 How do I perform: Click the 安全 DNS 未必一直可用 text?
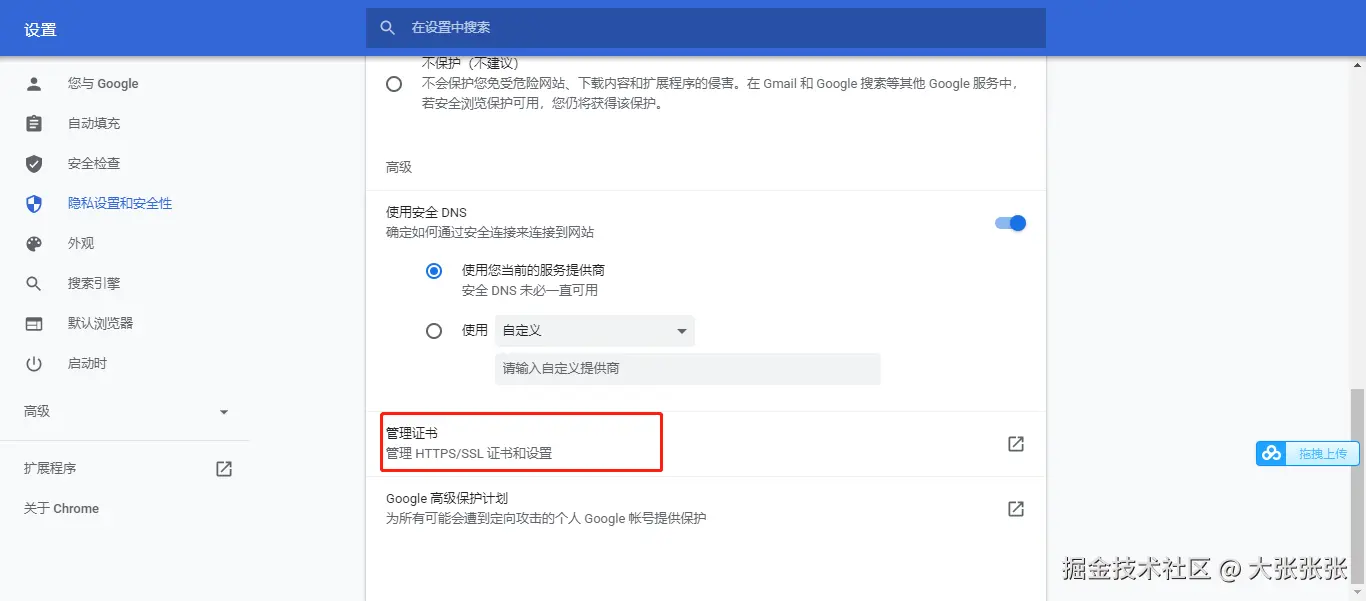[x=530, y=291]
